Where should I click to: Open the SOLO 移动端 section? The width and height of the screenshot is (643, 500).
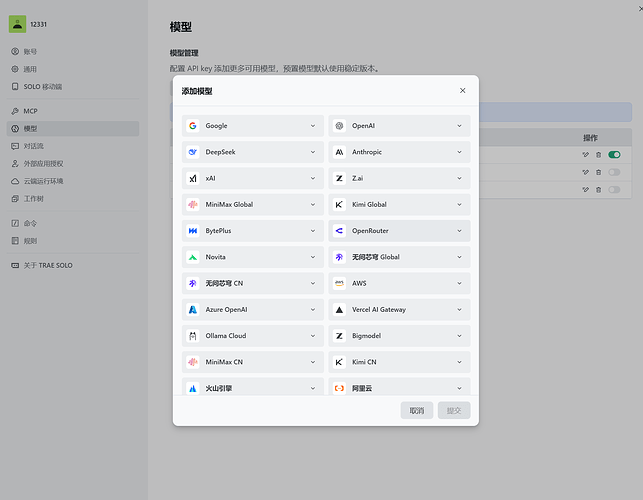point(73,87)
